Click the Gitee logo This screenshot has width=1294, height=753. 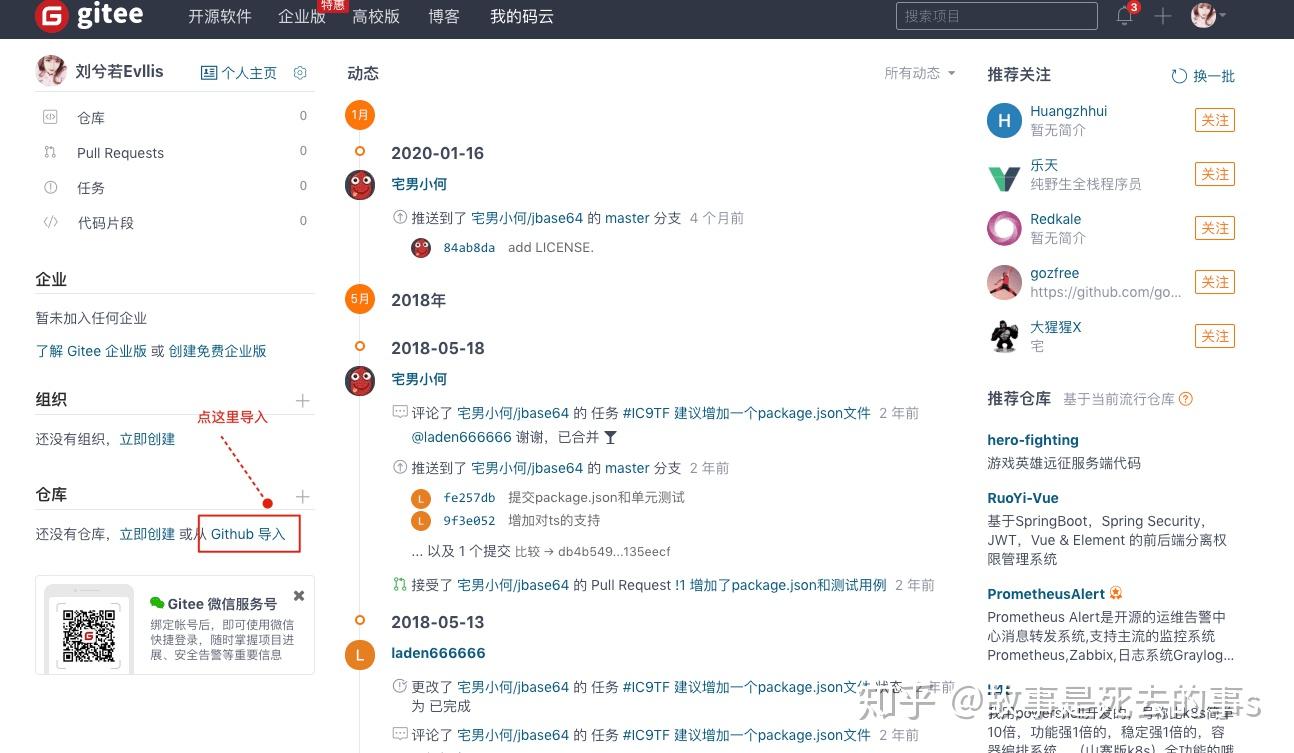point(89,16)
